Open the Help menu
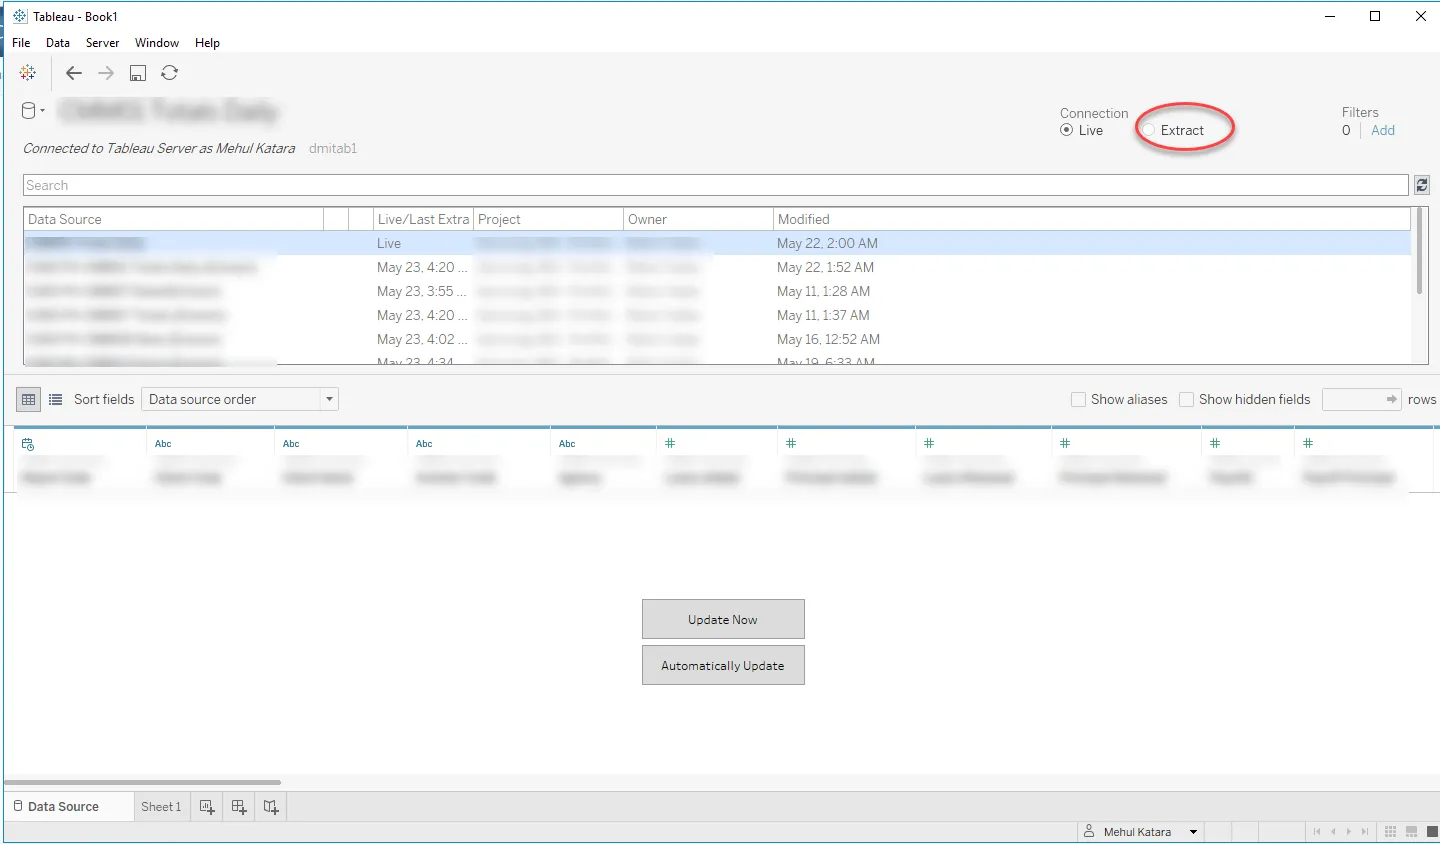Image resolution: width=1440 pixels, height=844 pixels. pos(207,43)
